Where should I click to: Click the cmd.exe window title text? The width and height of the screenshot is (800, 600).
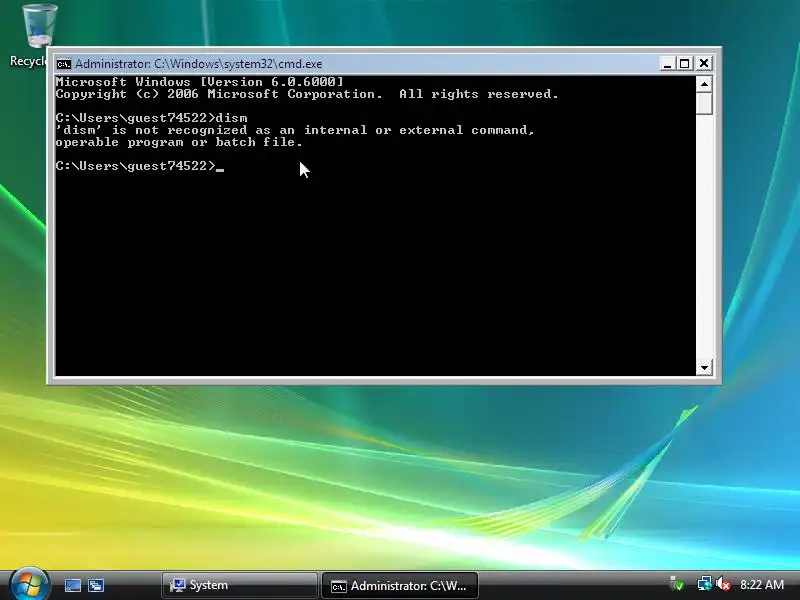tap(198, 64)
